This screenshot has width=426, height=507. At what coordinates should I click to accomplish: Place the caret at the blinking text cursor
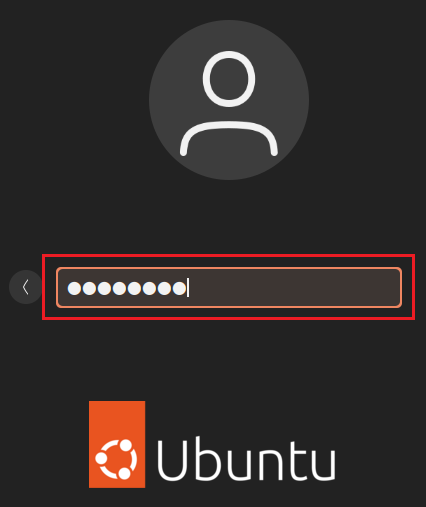188,288
